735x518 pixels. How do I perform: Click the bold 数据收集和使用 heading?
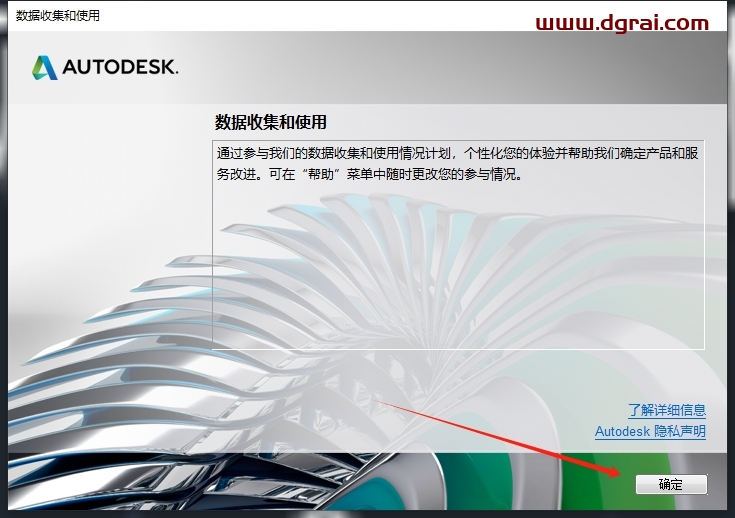[271, 122]
